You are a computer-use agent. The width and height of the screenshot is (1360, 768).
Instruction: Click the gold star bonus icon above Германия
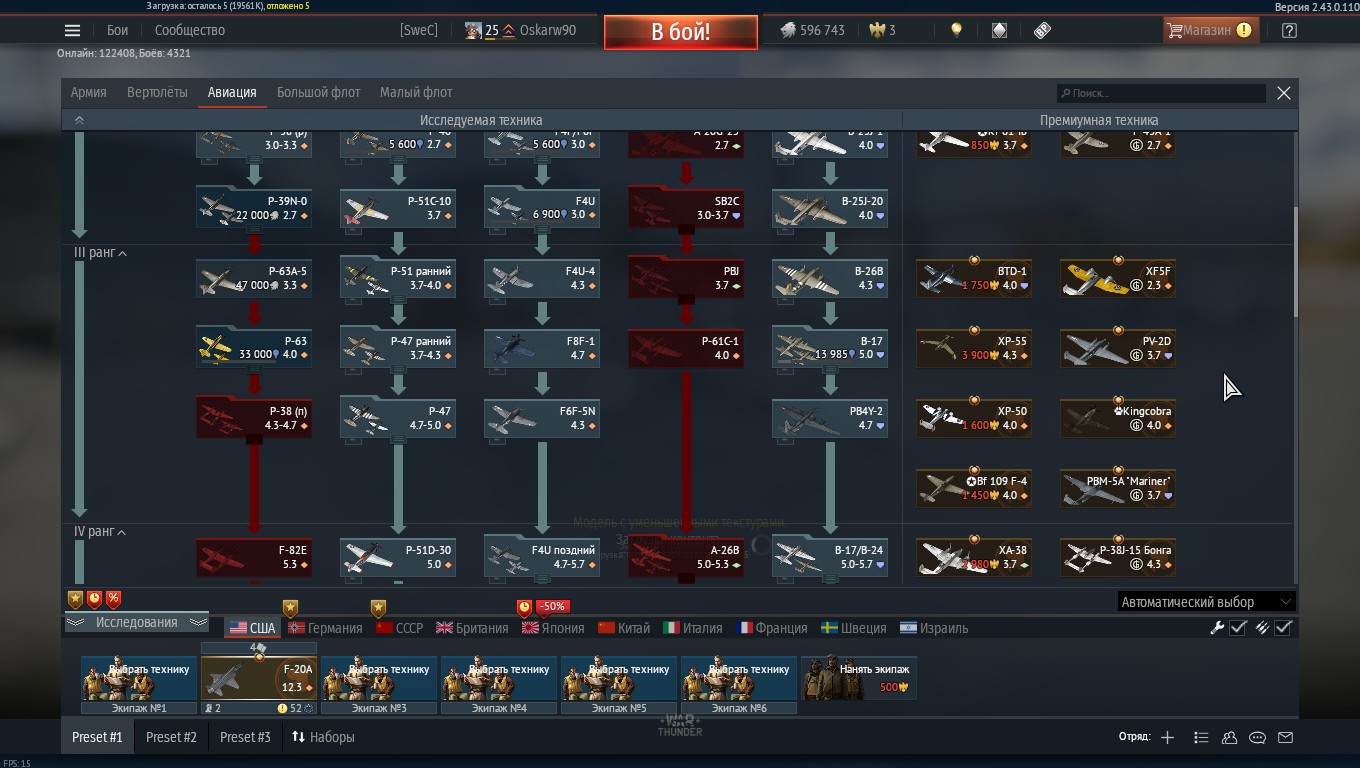tap(290, 607)
